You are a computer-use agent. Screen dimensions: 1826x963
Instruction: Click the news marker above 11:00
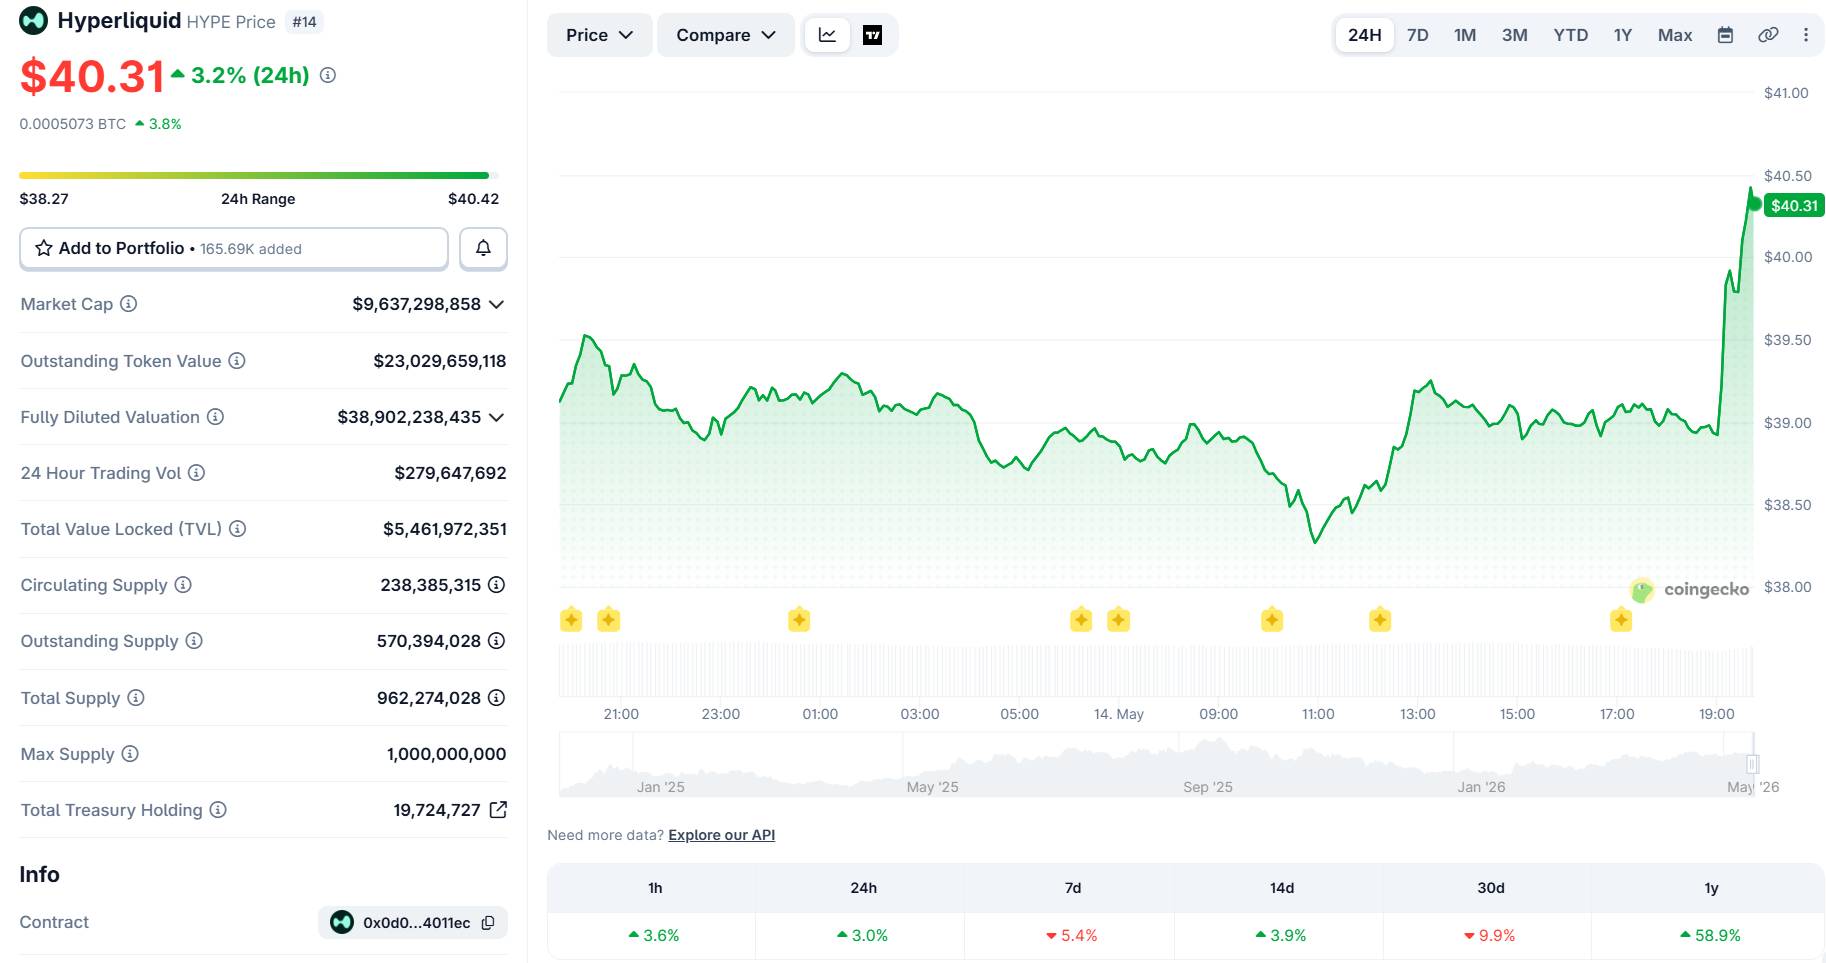pyautogui.click(x=1272, y=620)
